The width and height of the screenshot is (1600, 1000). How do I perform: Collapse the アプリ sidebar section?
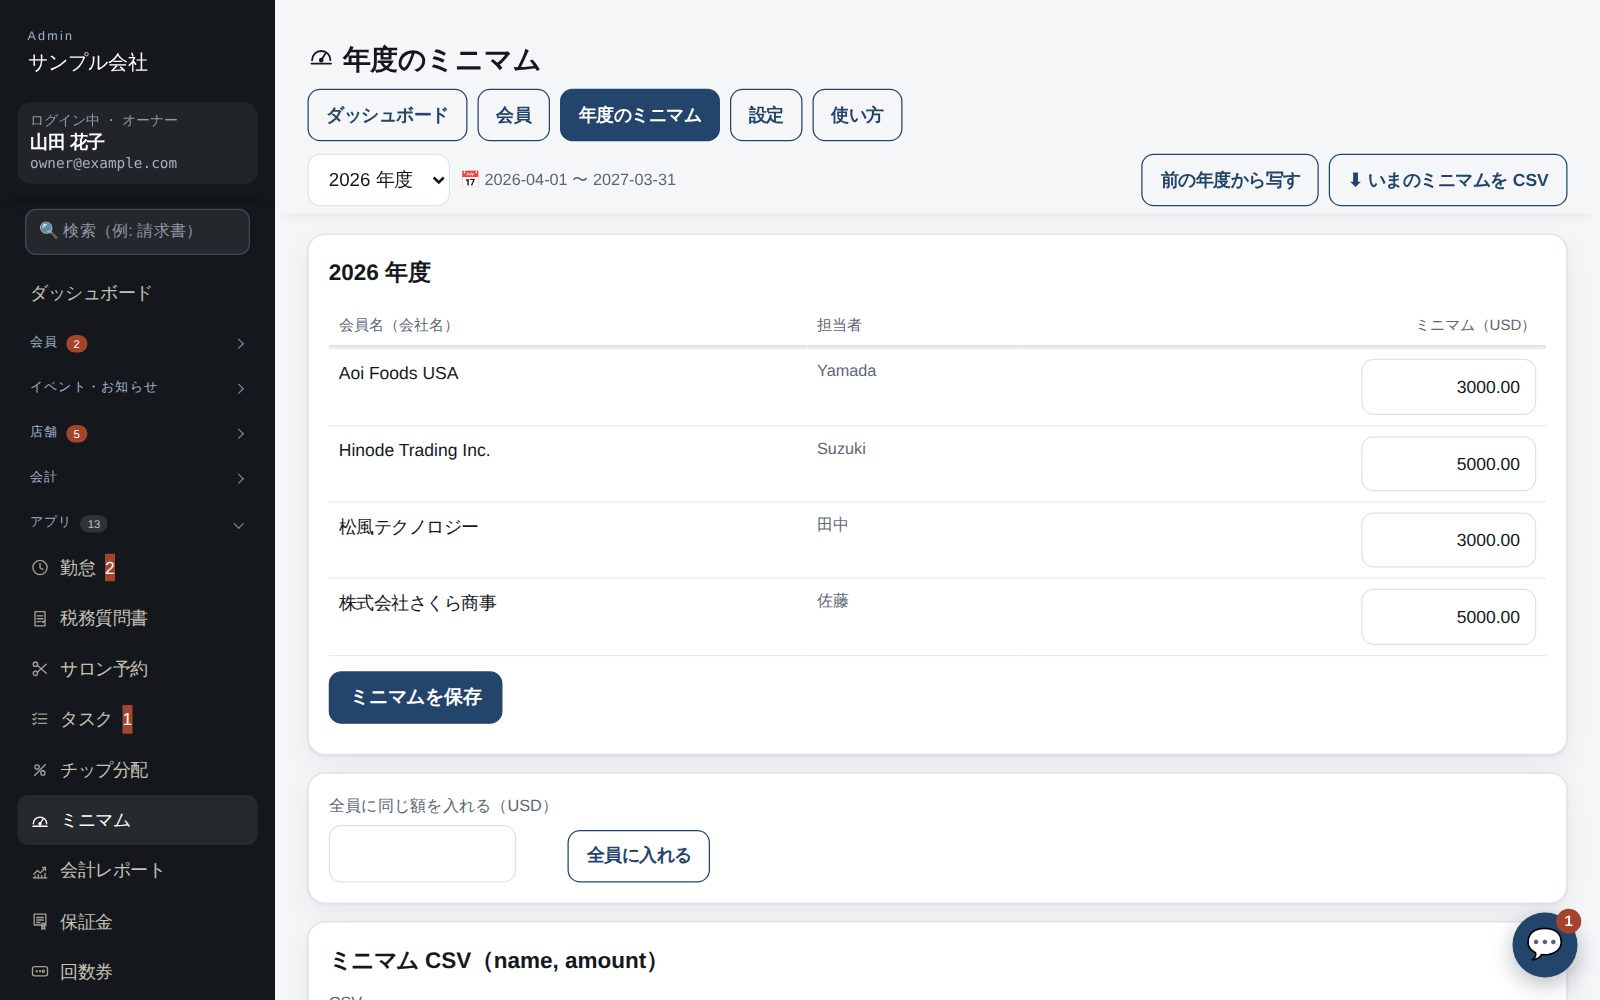point(137,523)
